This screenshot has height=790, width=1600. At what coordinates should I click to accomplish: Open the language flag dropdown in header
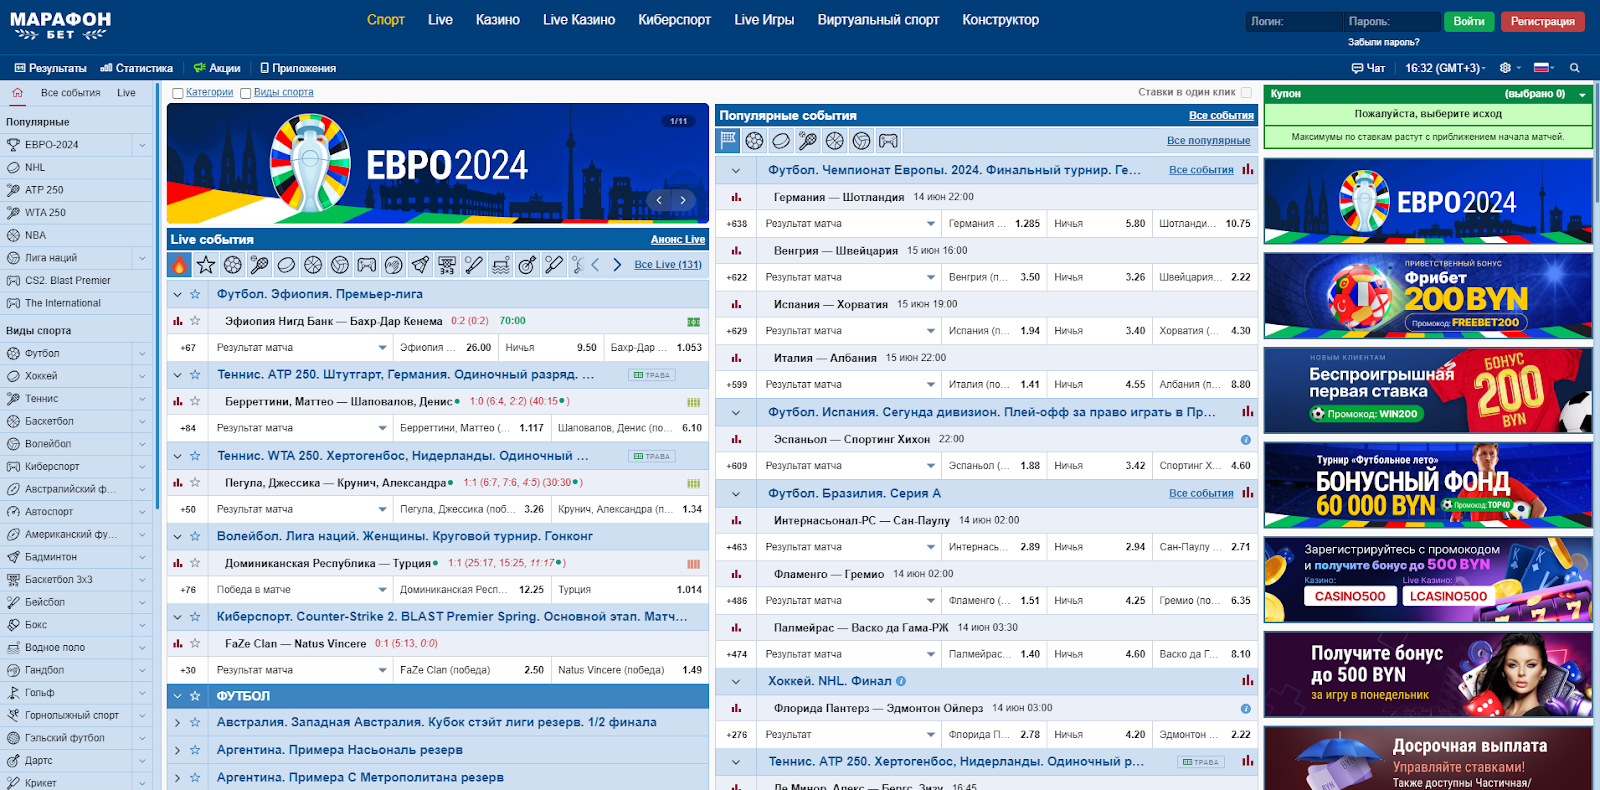[1545, 68]
